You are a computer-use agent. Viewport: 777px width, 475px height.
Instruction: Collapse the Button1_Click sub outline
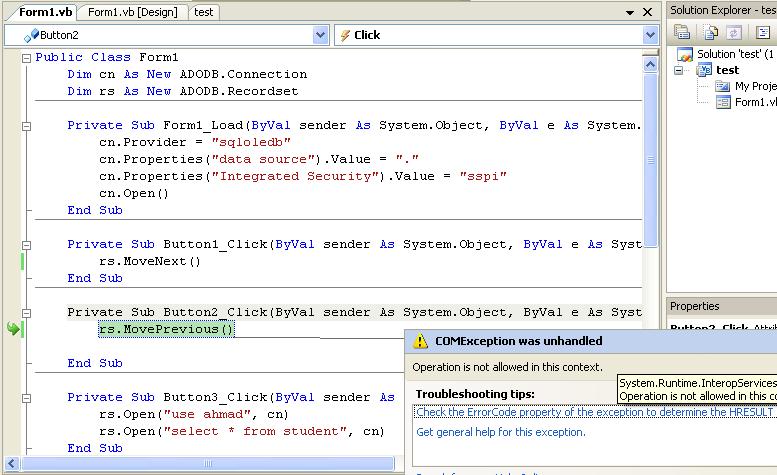click(26, 245)
